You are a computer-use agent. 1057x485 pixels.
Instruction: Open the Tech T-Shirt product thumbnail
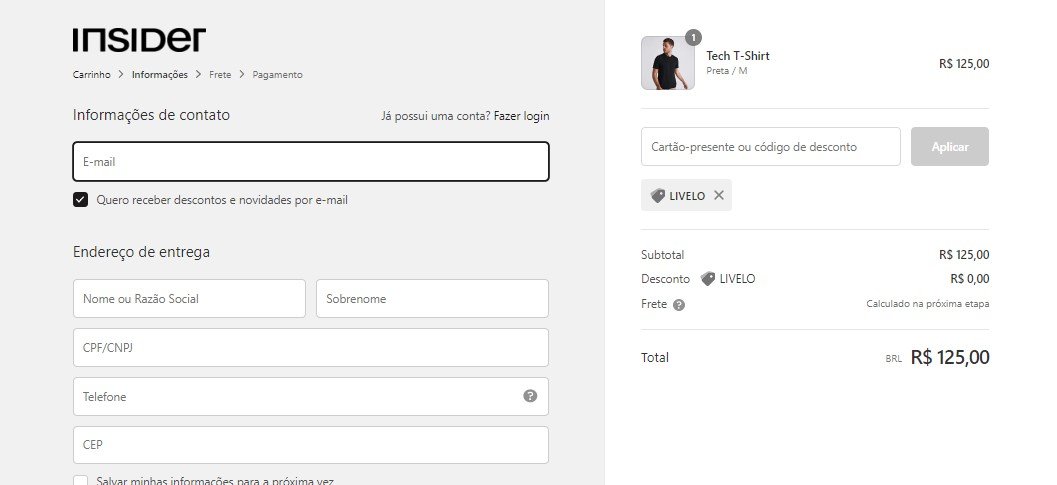[x=667, y=63]
